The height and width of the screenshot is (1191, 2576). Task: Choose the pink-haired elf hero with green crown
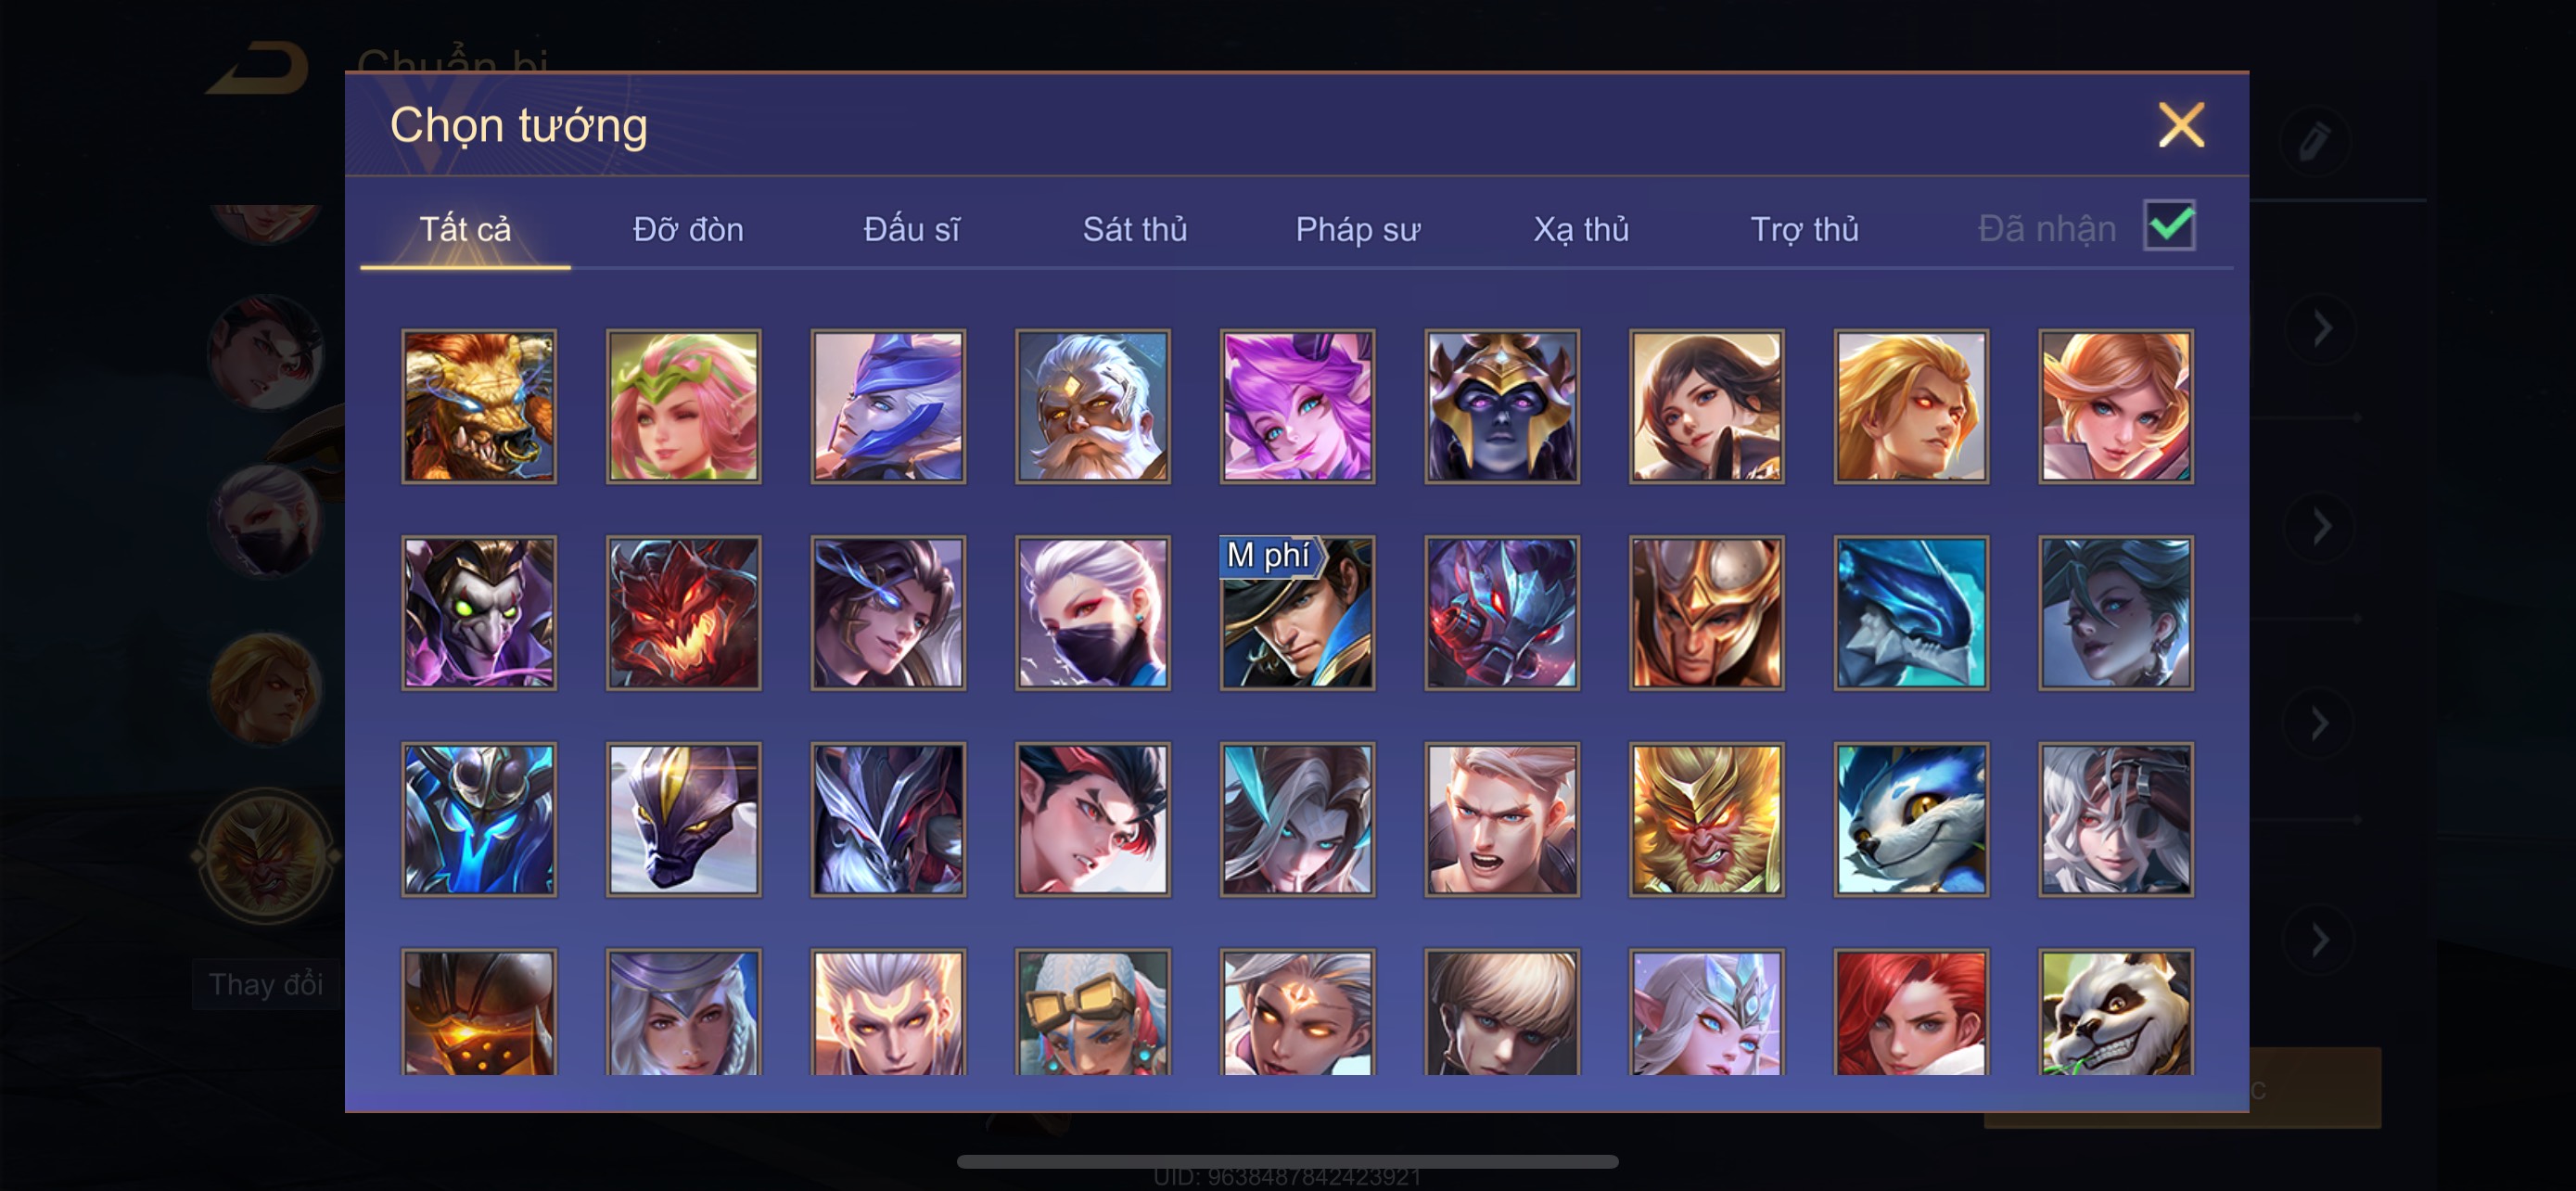683,406
